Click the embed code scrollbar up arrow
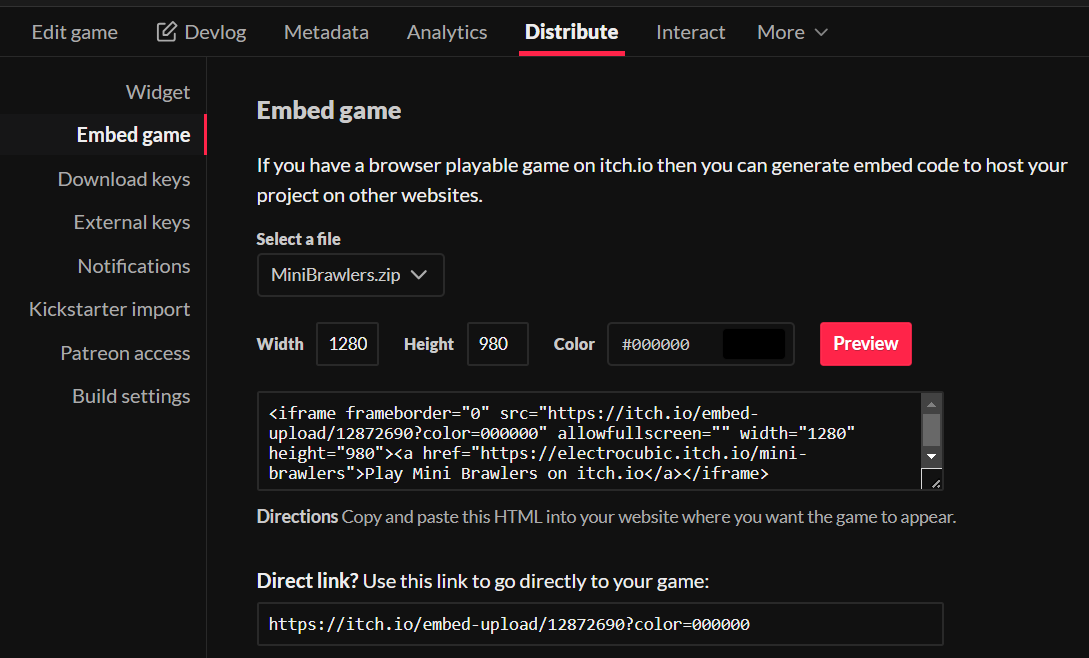This screenshot has width=1089, height=658. click(931, 404)
